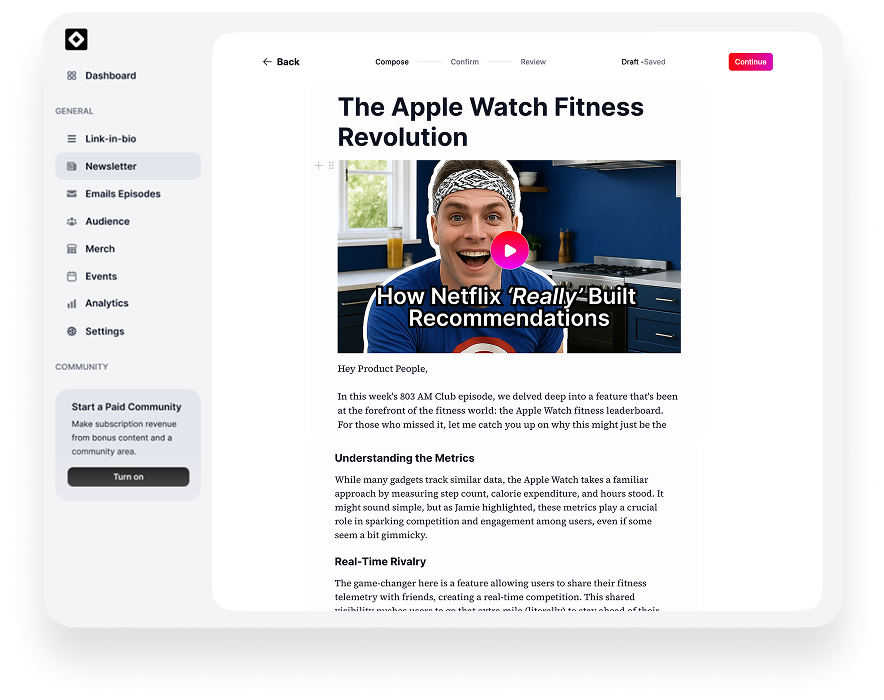The height and width of the screenshot is (700, 884).
Task: Click the Newsletter icon in sidebar
Action: tap(72, 166)
